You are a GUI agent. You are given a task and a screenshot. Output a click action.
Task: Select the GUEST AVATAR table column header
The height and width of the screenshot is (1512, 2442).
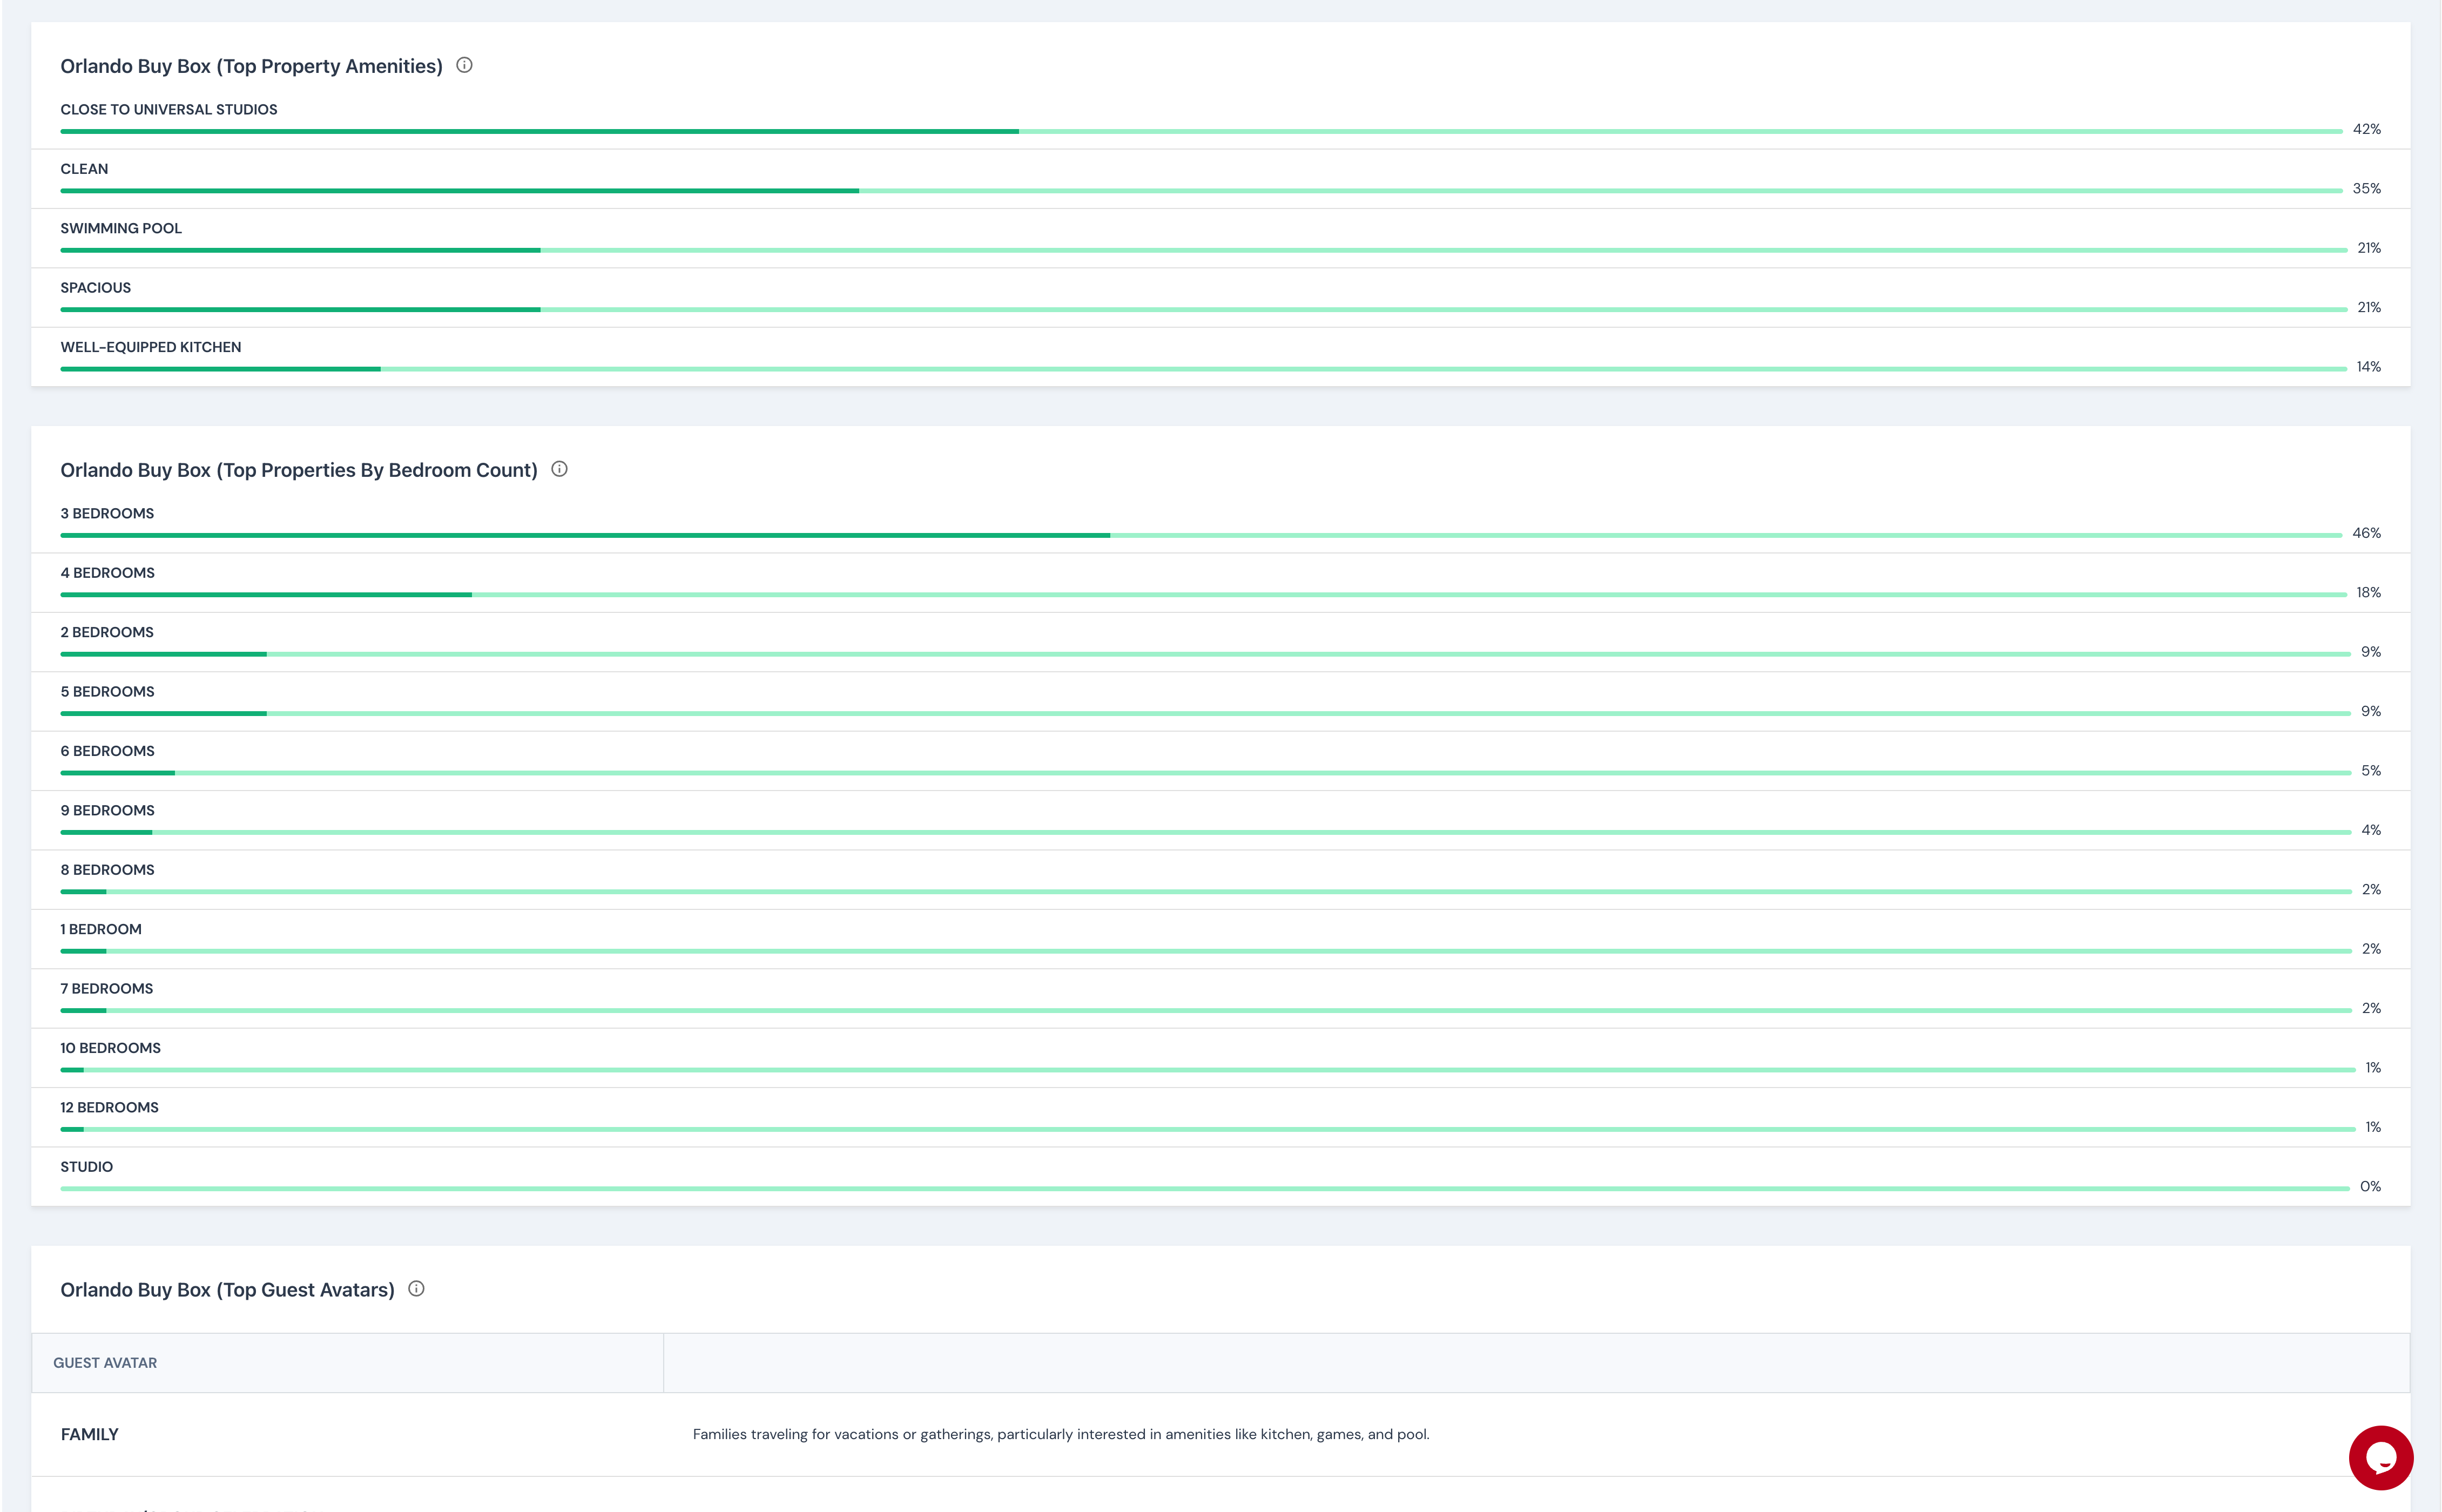click(x=105, y=1362)
